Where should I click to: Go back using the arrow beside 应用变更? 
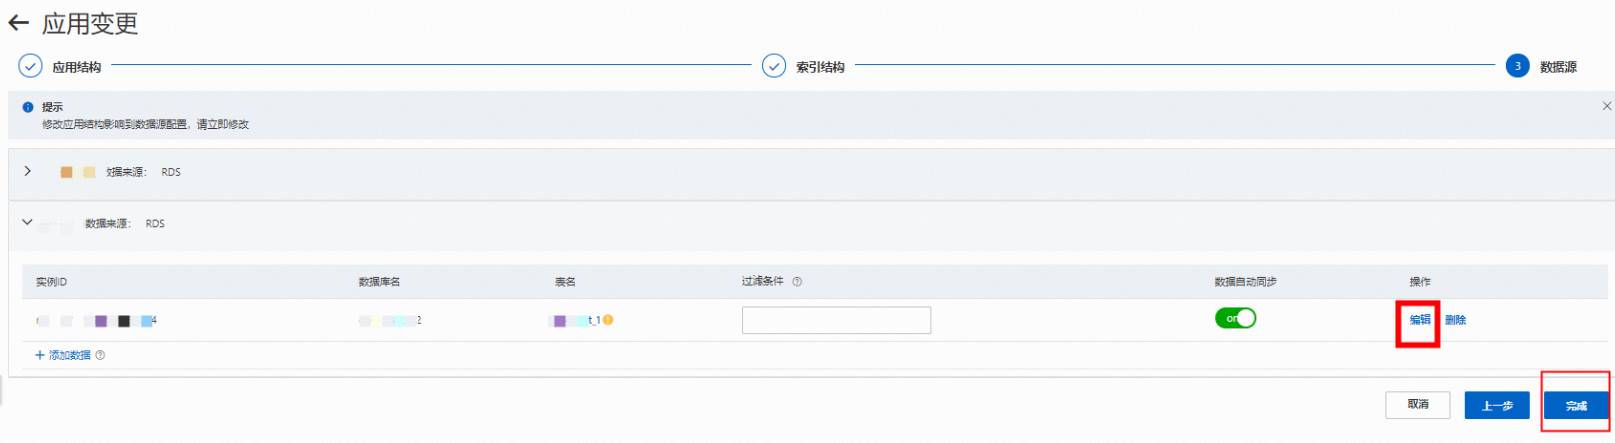click(18, 23)
